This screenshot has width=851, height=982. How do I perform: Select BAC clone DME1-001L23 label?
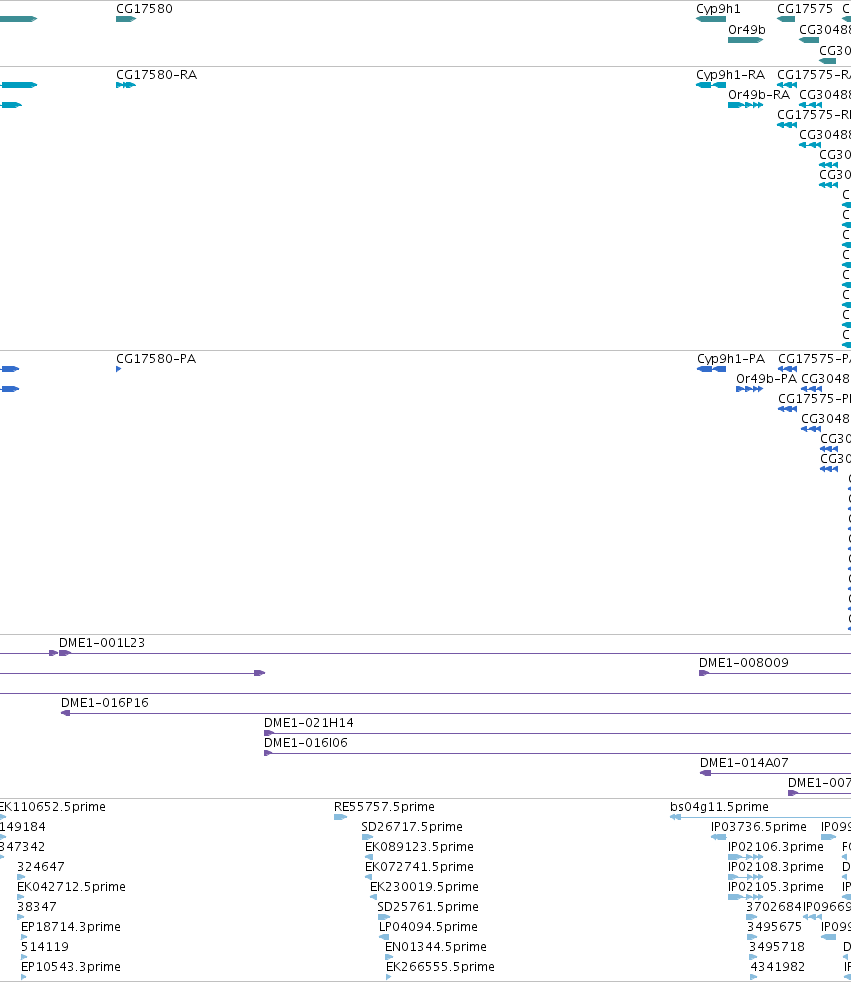[101, 643]
